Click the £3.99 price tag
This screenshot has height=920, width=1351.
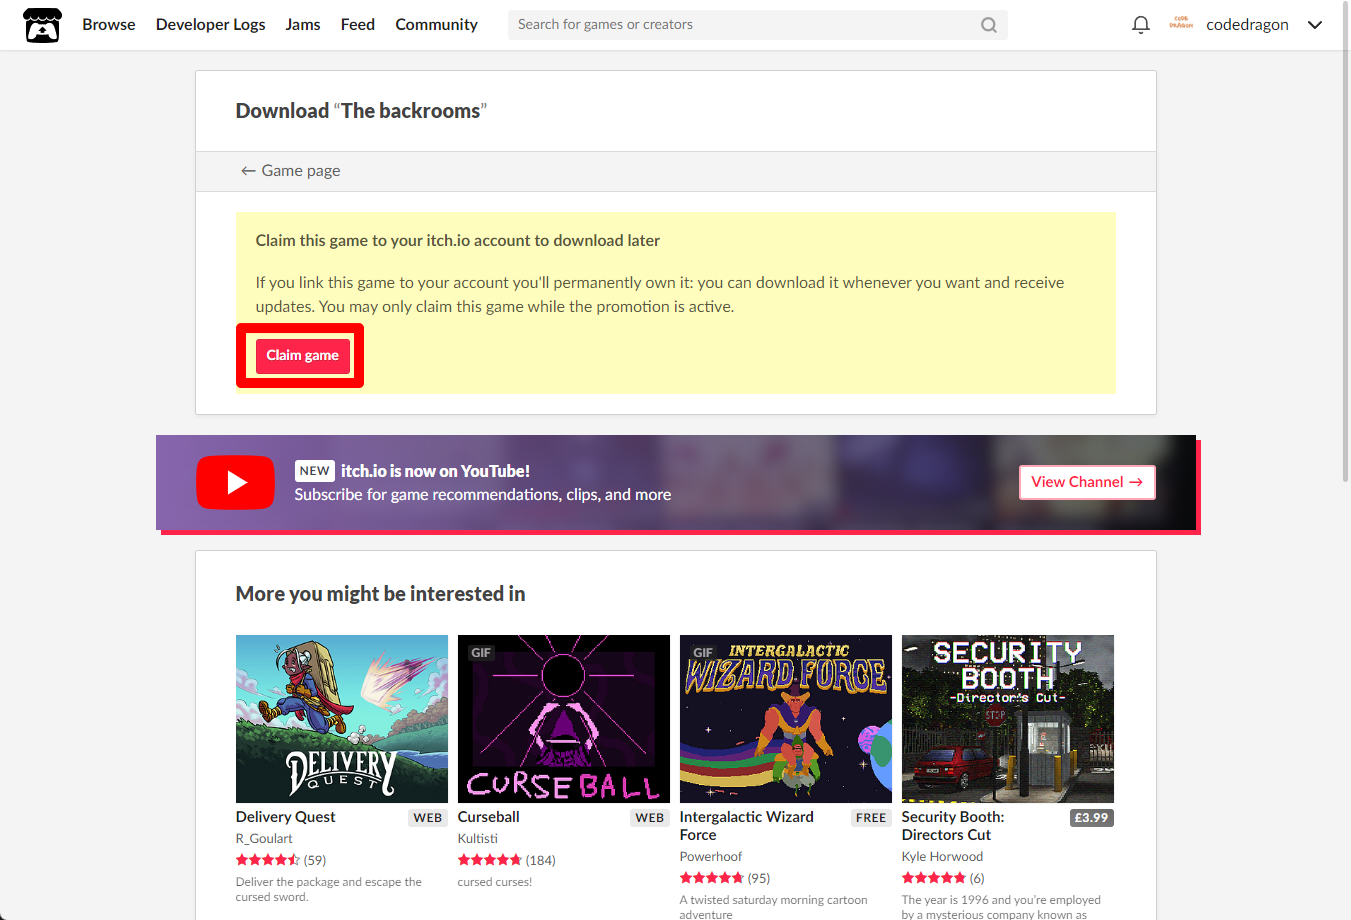tap(1091, 818)
